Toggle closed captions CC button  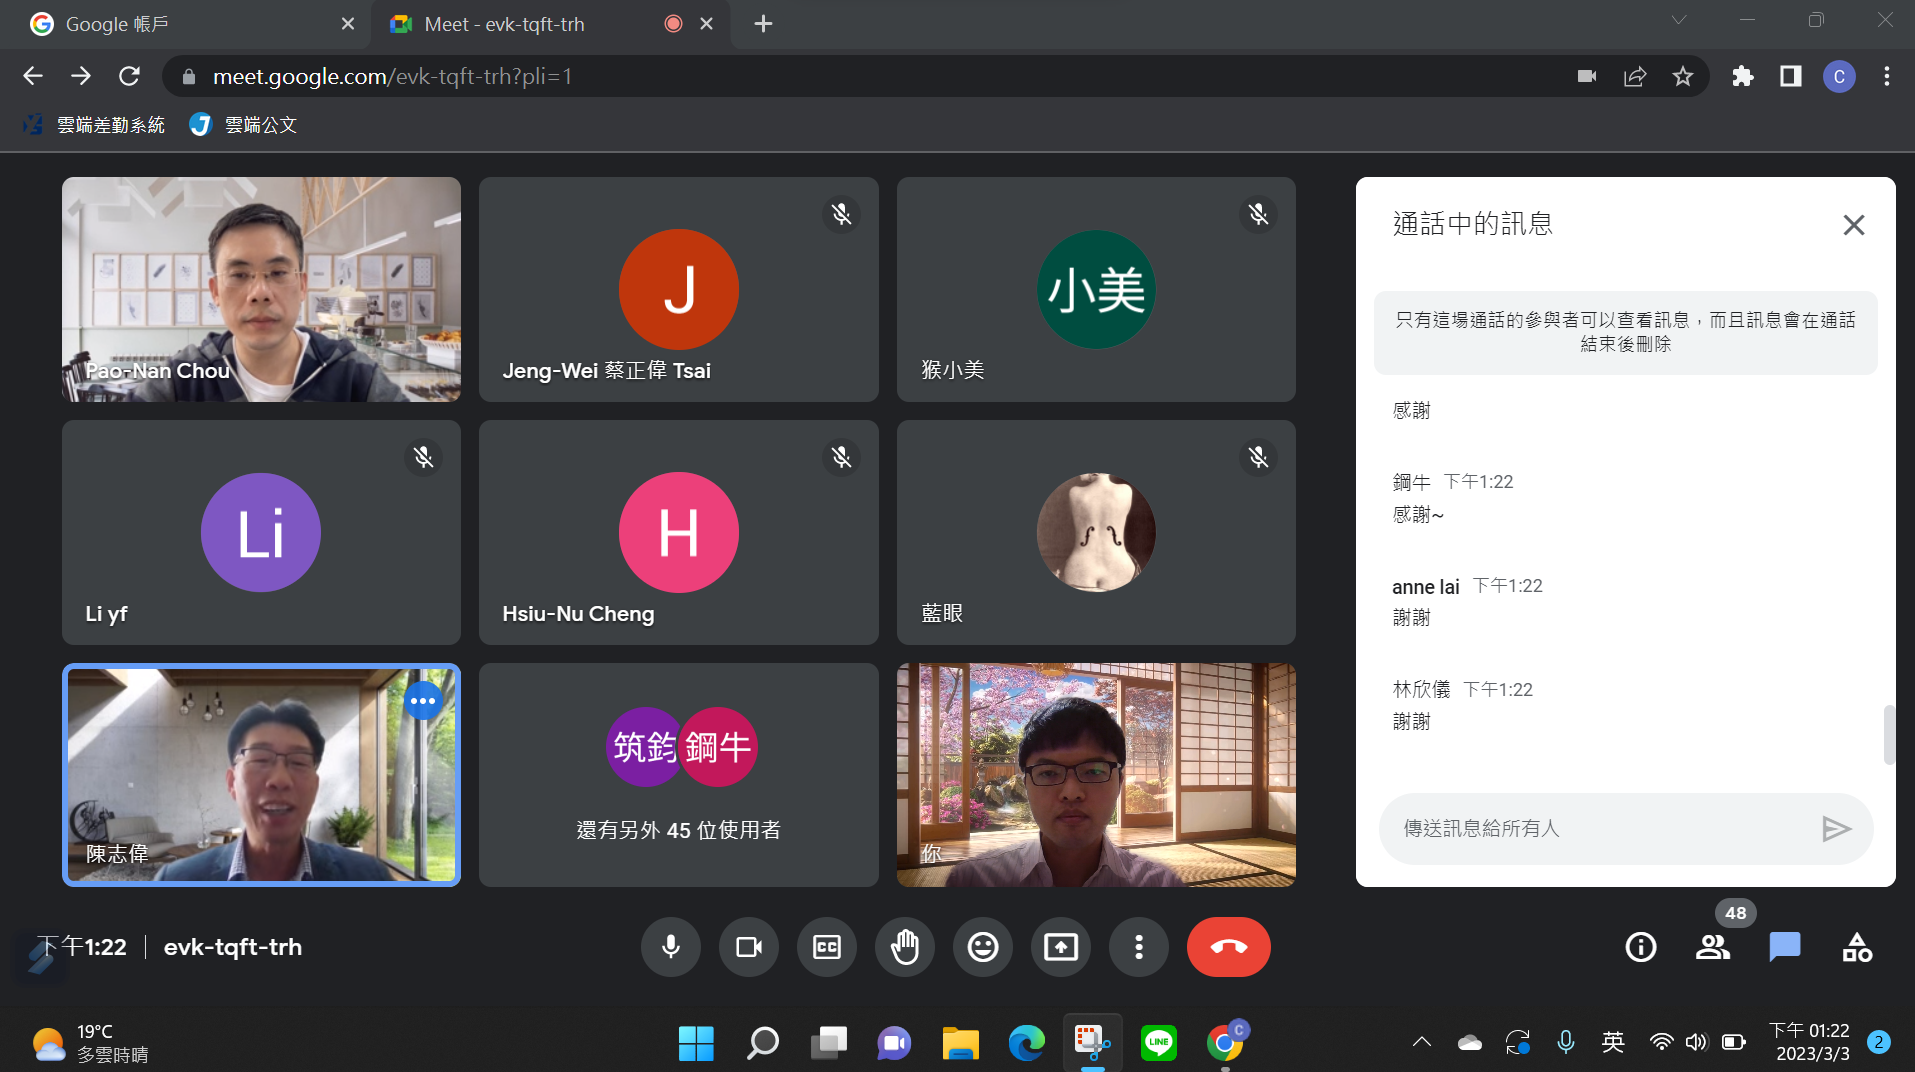click(827, 947)
